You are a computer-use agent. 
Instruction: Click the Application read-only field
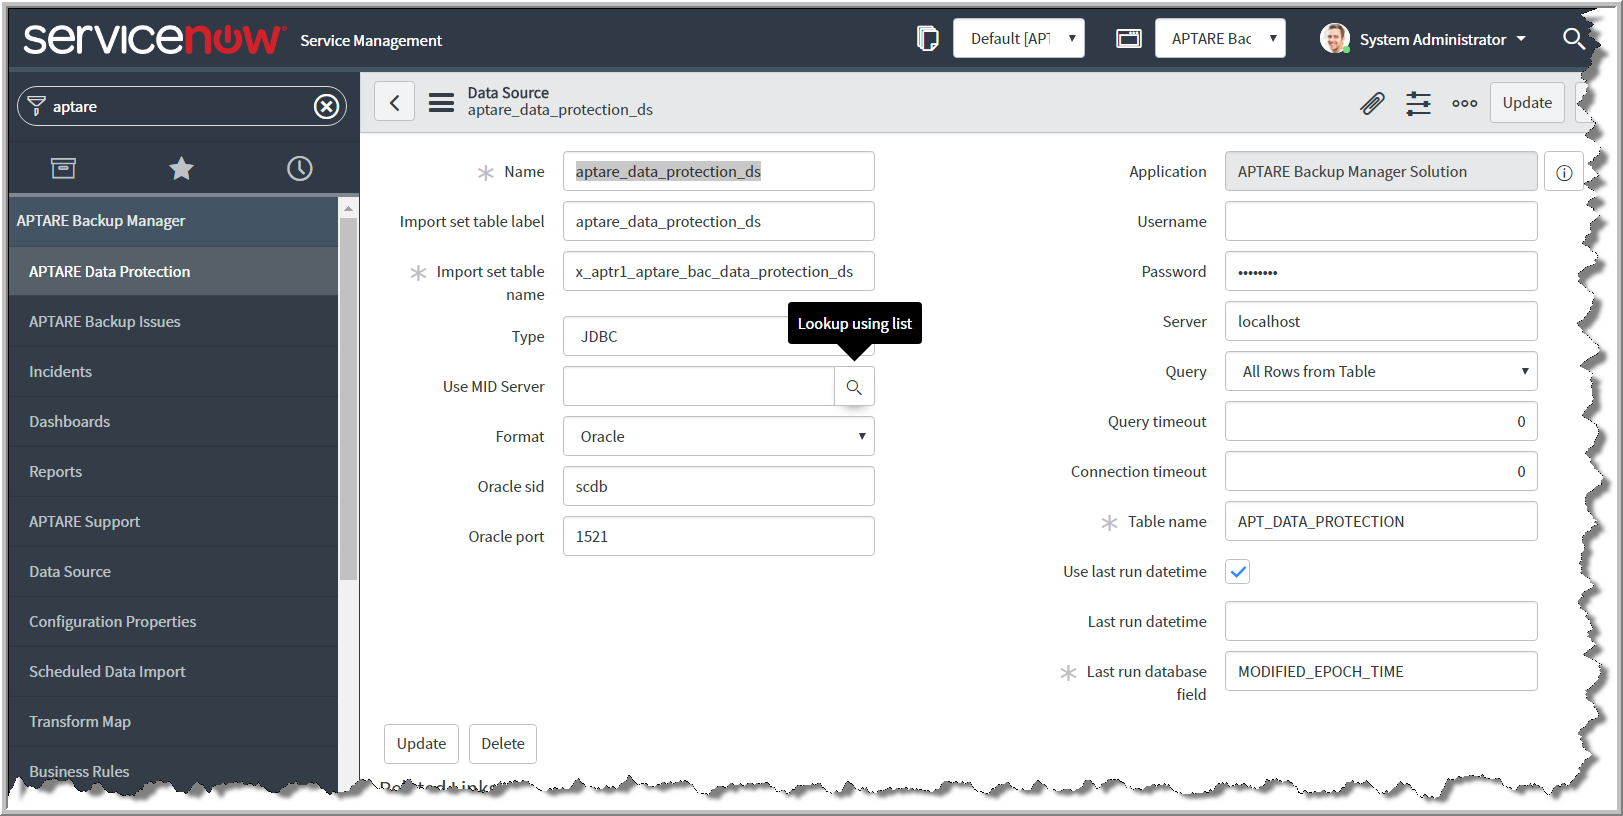point(1381,171)
